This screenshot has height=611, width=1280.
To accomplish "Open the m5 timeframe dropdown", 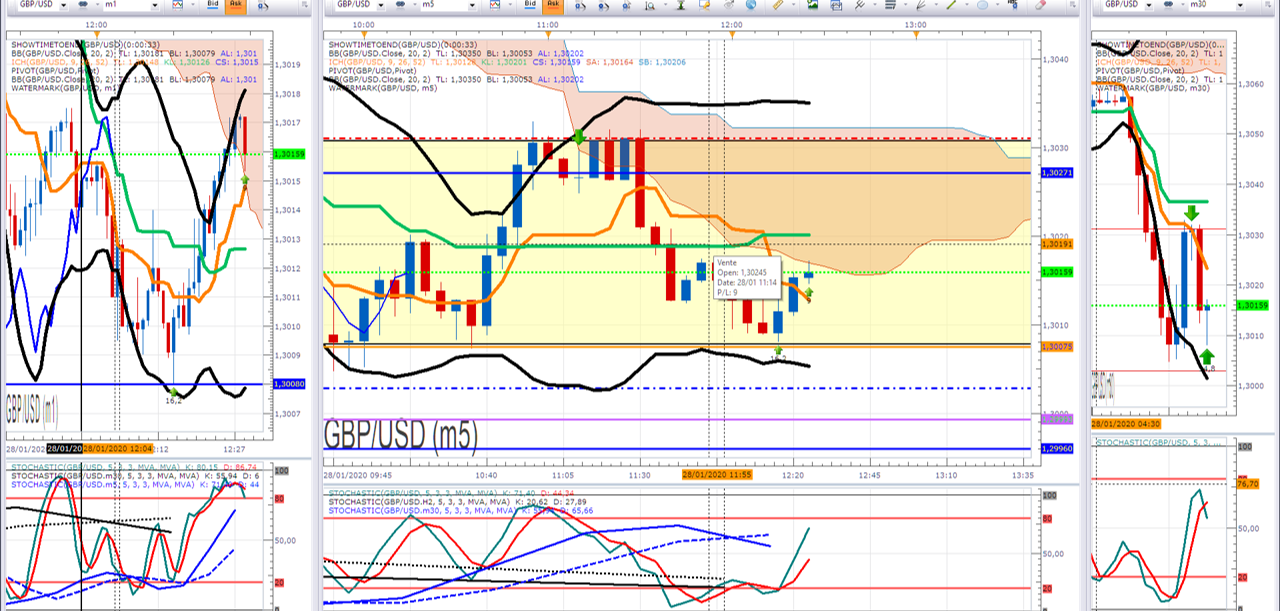I will point(472,5).
